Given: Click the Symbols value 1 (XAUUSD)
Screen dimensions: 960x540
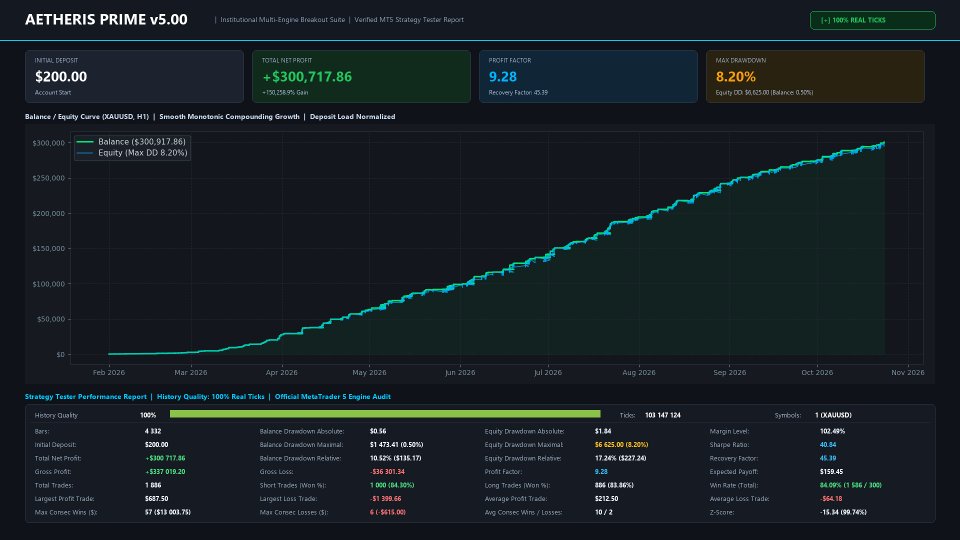Looking at the screenshot, I should (x=833, y=415).
